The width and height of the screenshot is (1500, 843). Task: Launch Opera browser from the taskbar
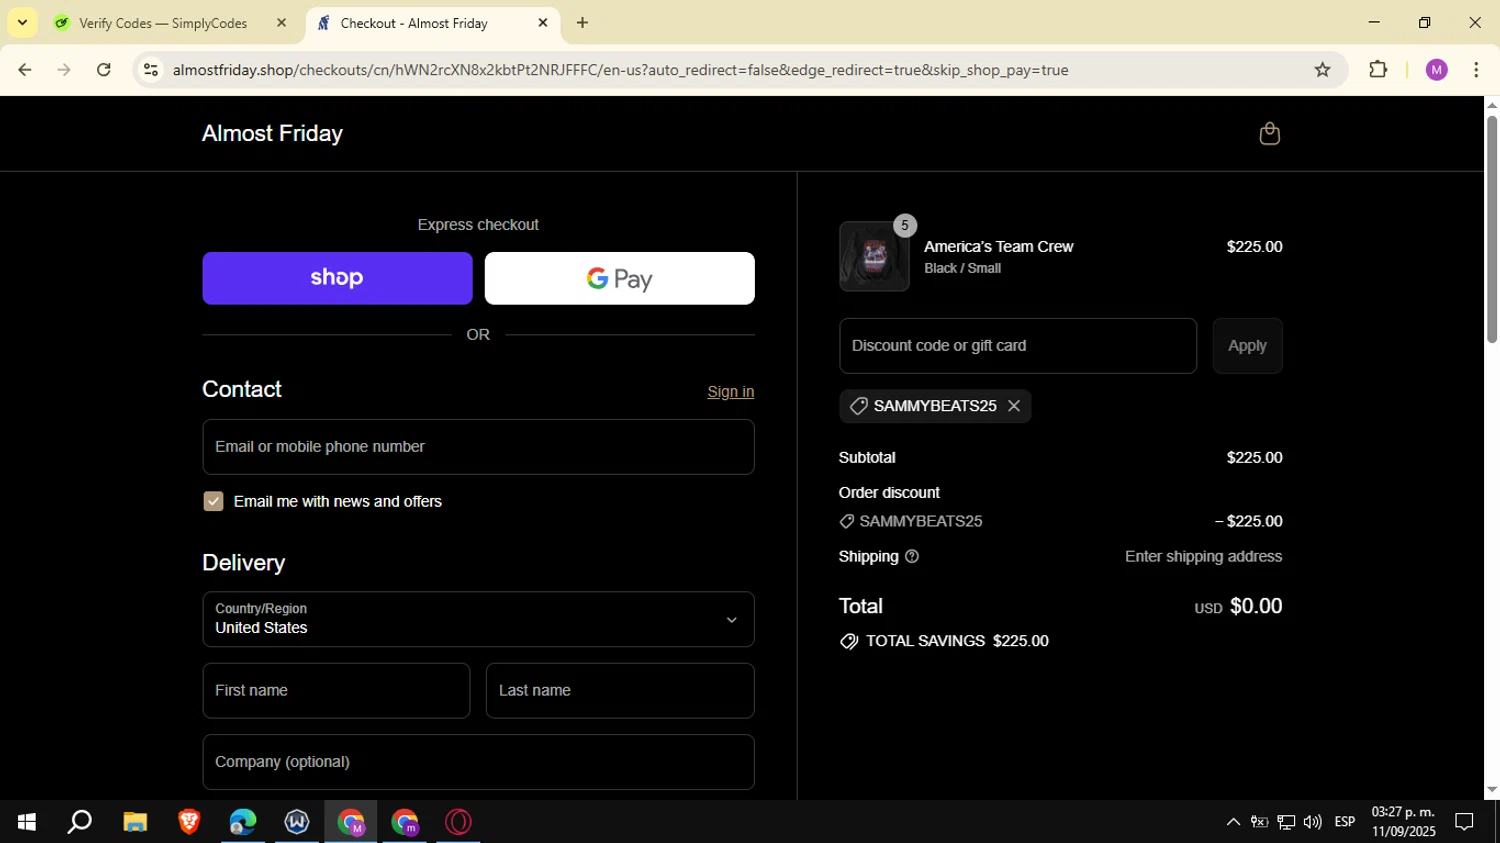point(459,822)
